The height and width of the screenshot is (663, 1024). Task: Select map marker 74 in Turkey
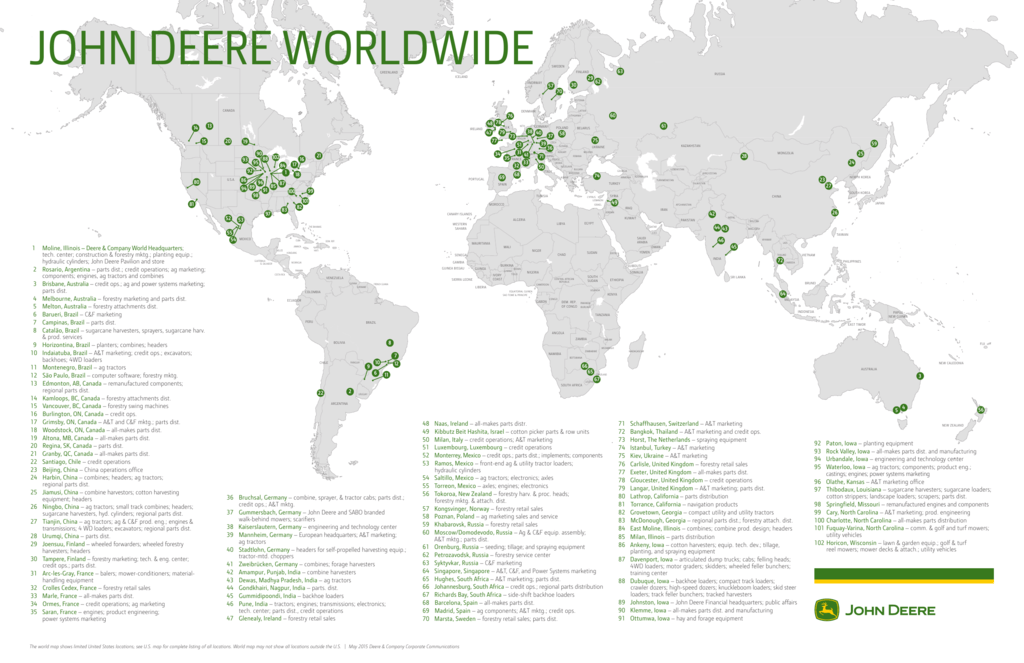597,176
